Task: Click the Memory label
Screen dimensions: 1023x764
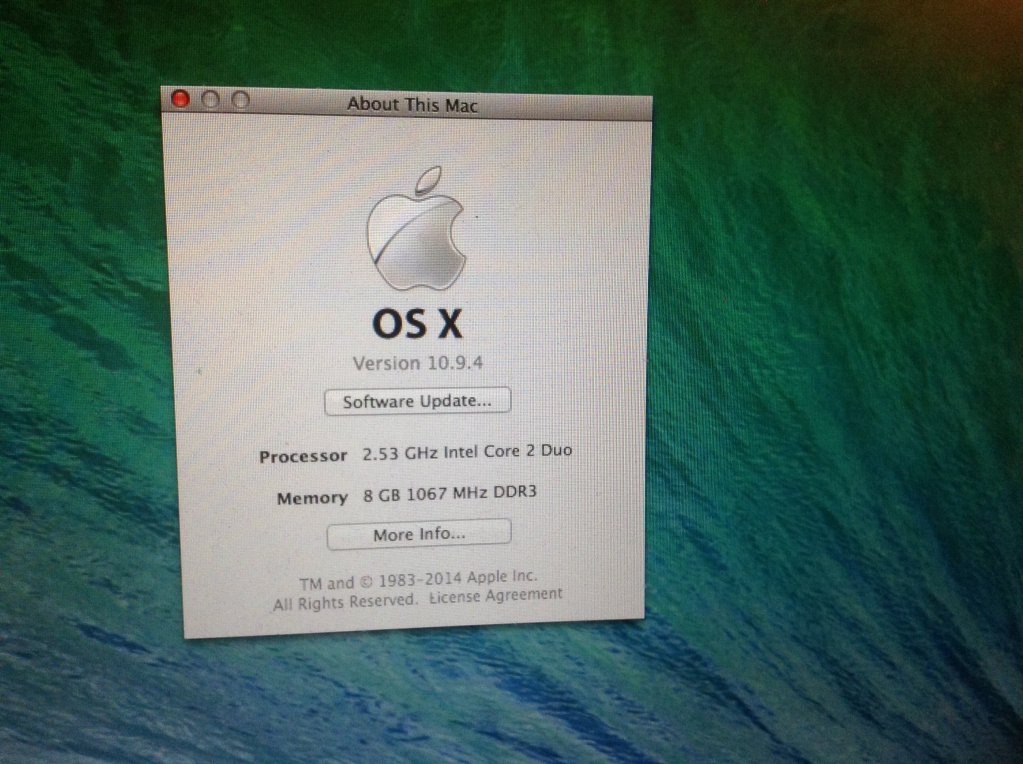Action: [312, 498]
